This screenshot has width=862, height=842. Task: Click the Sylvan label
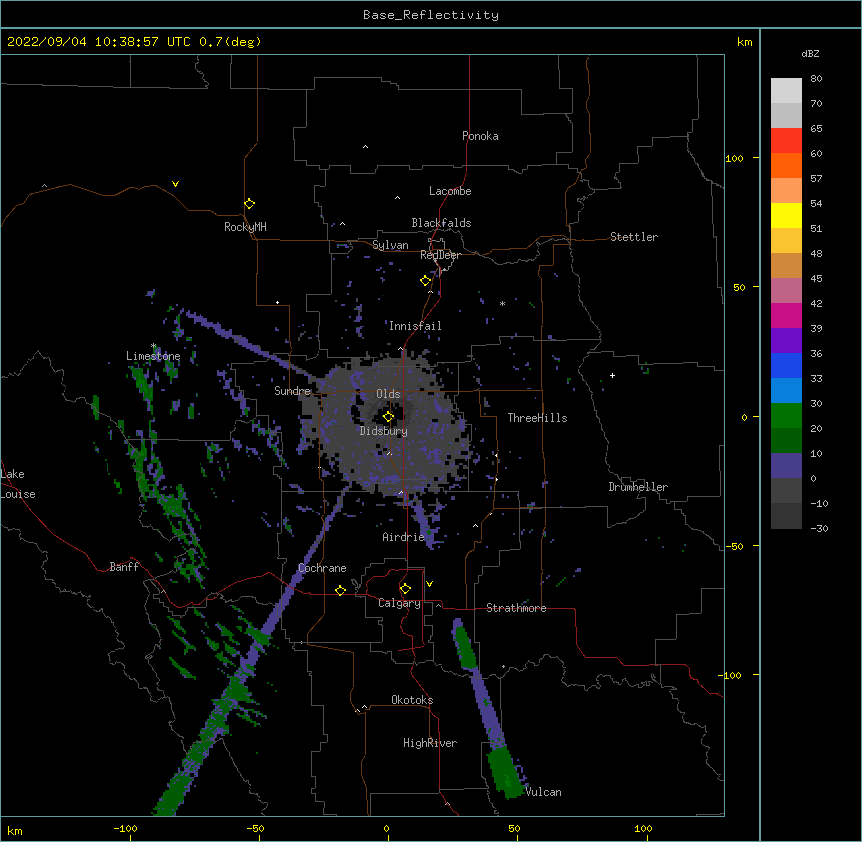coord(390,245)
